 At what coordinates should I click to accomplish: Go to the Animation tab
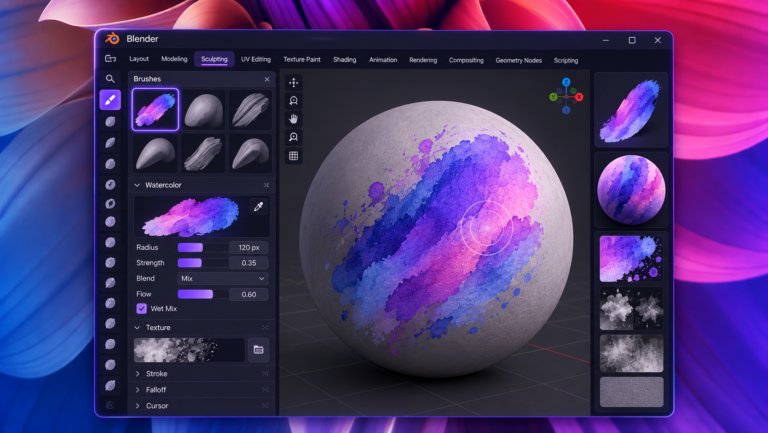383,60
